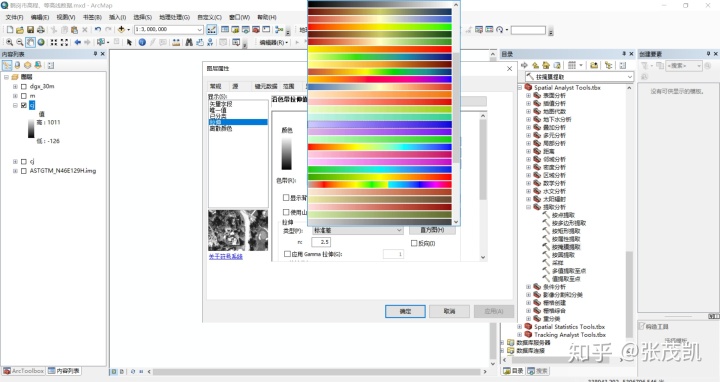Open the ModelBuilder window icon

(x=279, y=30)
